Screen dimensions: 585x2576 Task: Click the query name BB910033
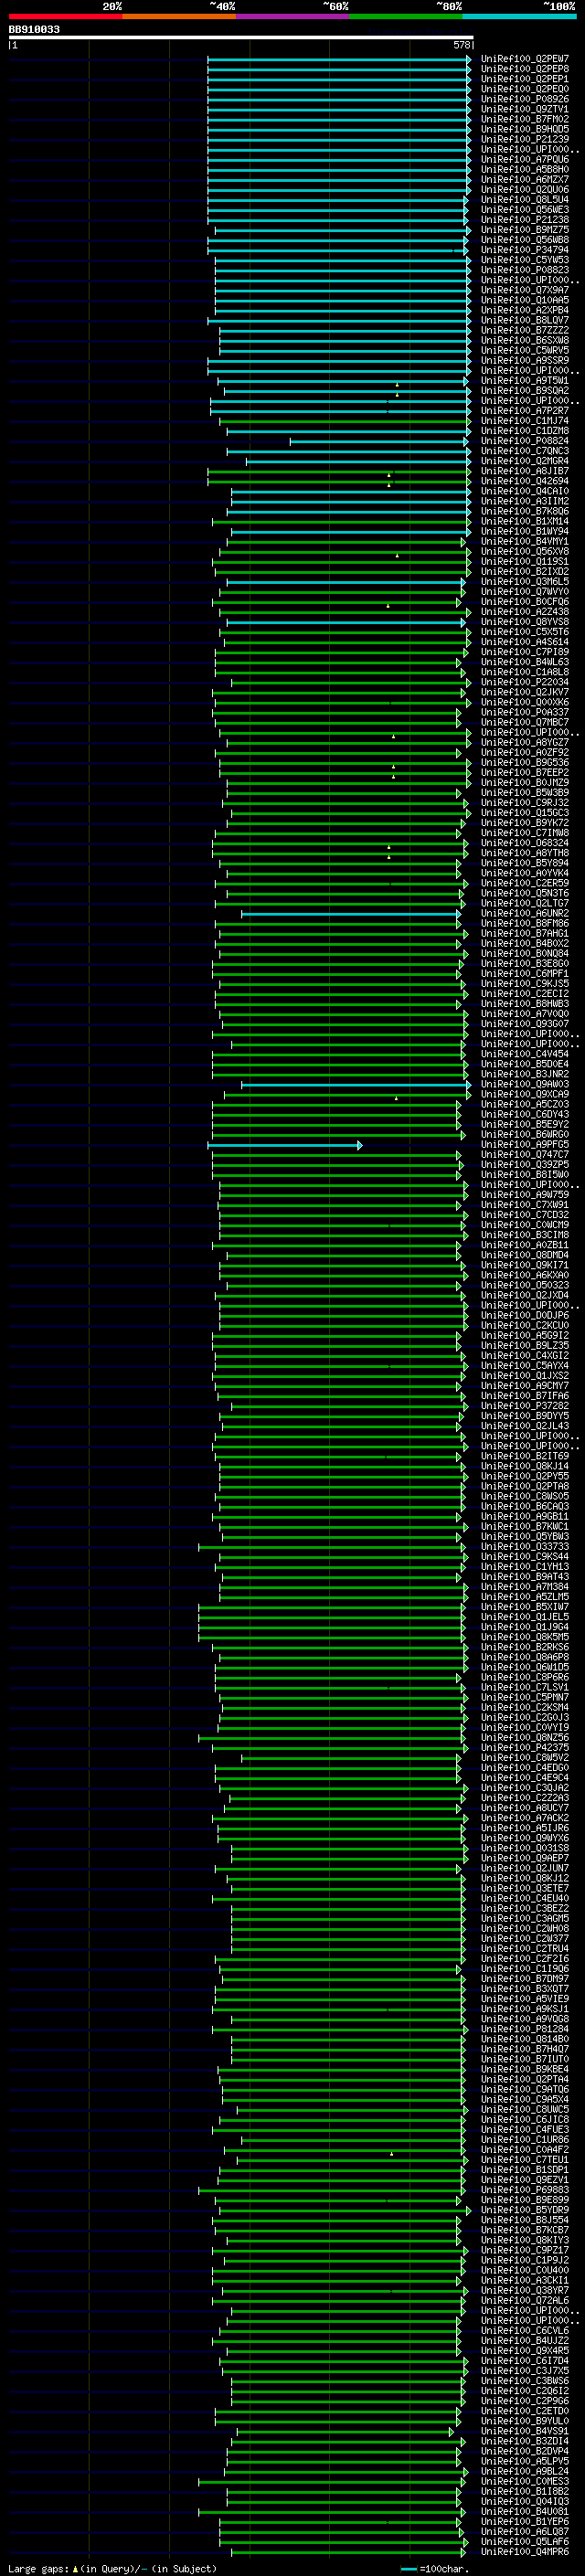(x=34, y=29)
